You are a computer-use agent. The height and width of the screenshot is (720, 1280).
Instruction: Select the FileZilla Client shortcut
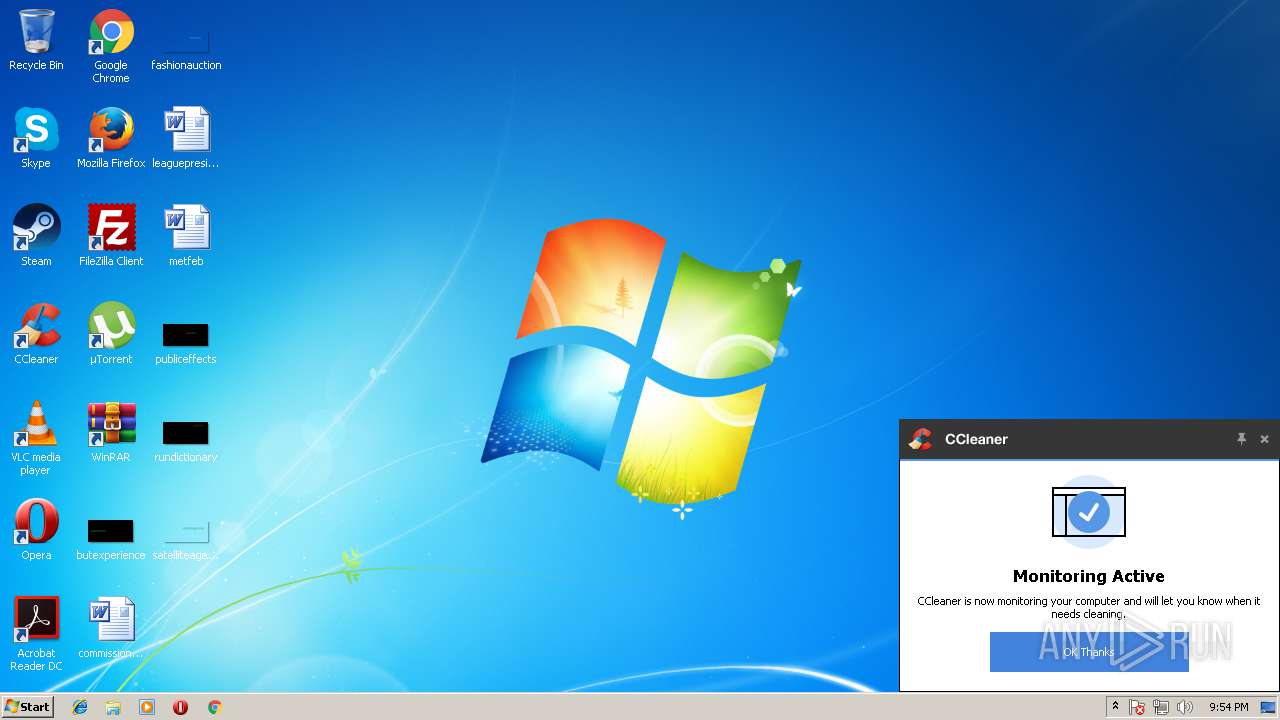pyautogui.click(x=111, y=236)
